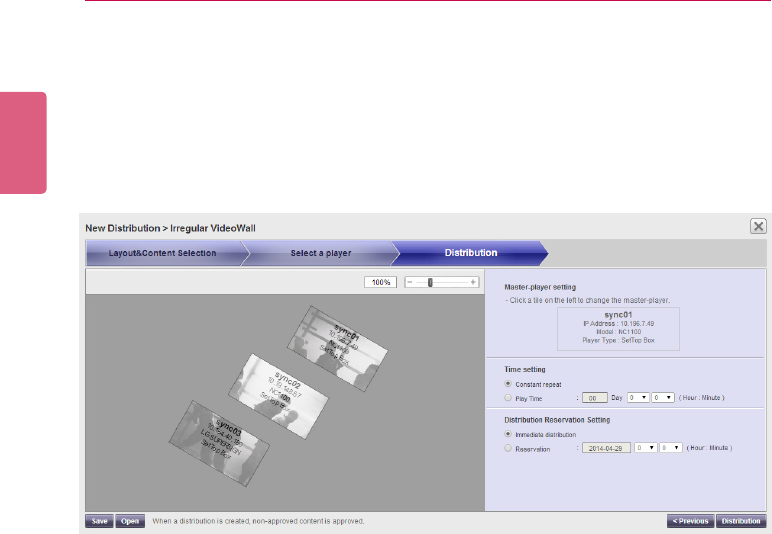Click the non-approved content notice text

(x=258, y=521)
